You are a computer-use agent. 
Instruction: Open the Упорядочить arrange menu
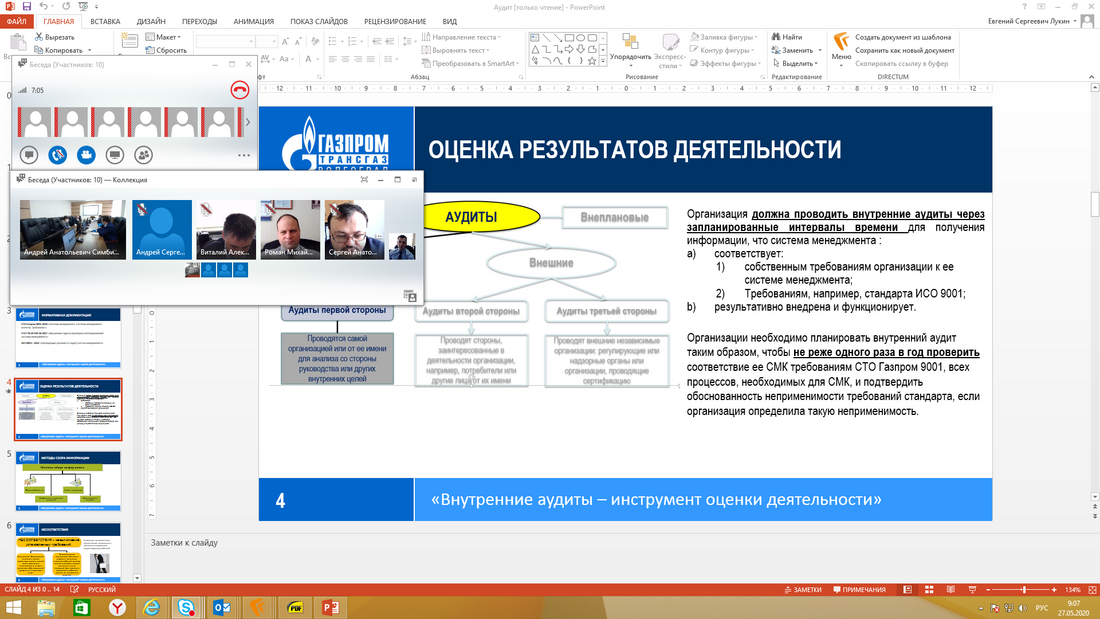point(630,48)
